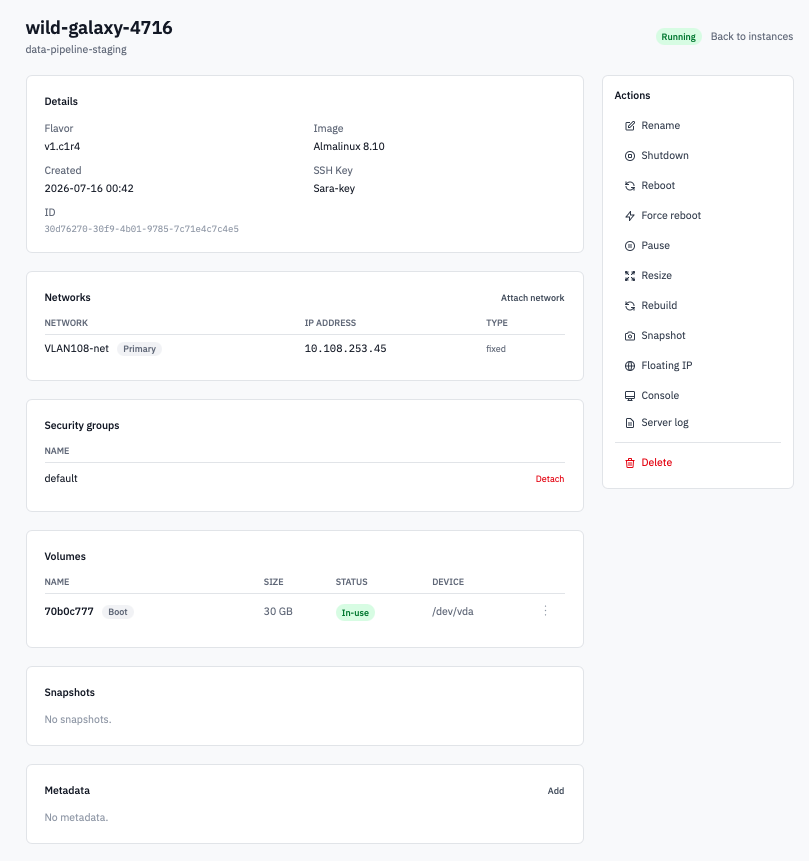Viewport: 809px width, 861px height.
Task: Click the Reboot circular arrows icon
Action: [x=629, y=186]
